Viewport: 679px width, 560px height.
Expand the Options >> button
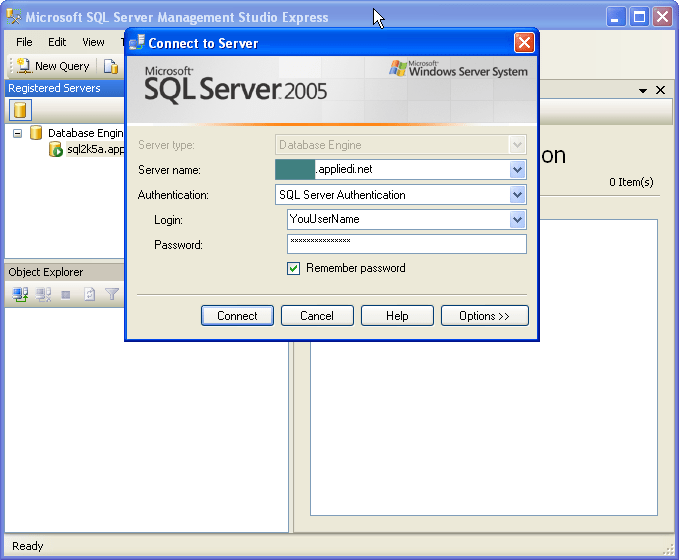[485, 316]
